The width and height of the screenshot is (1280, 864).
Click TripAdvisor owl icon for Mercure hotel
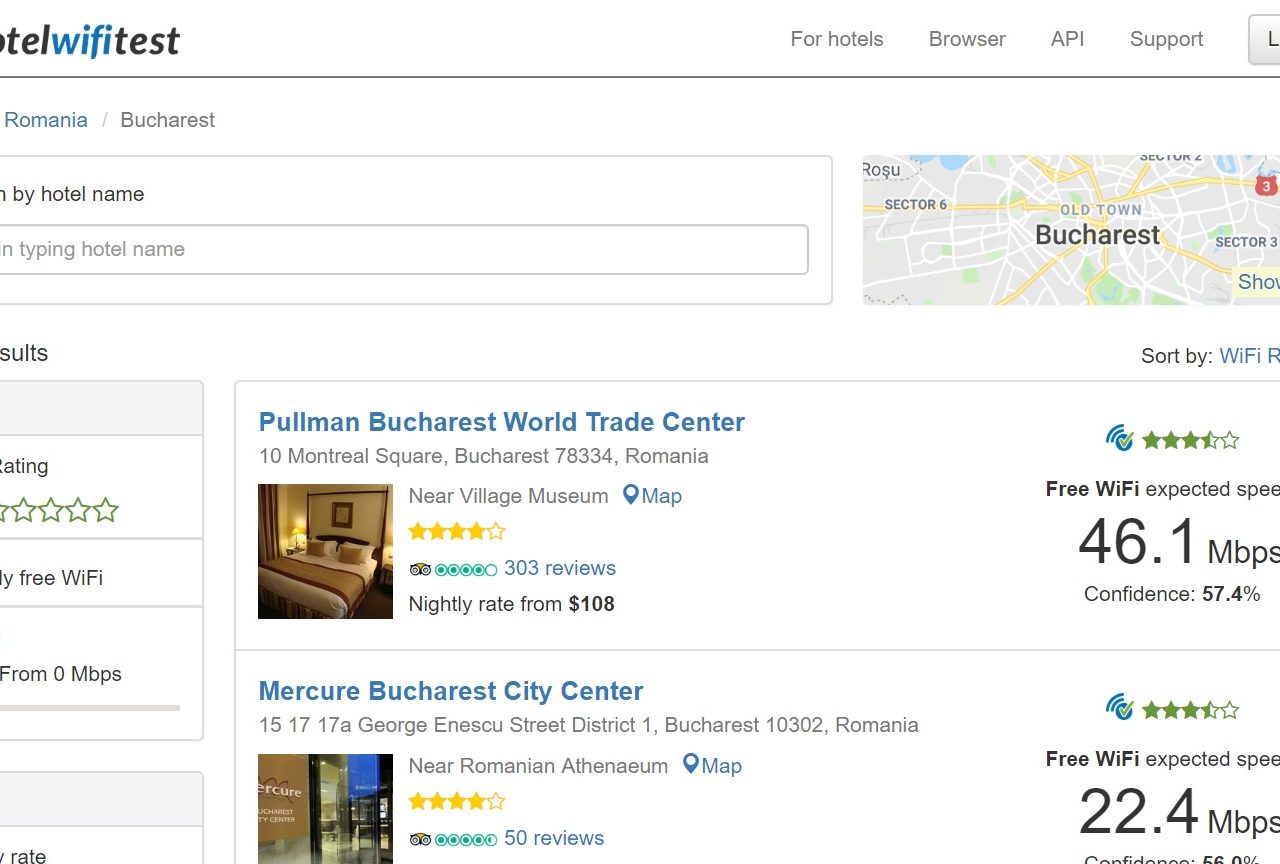420,839
